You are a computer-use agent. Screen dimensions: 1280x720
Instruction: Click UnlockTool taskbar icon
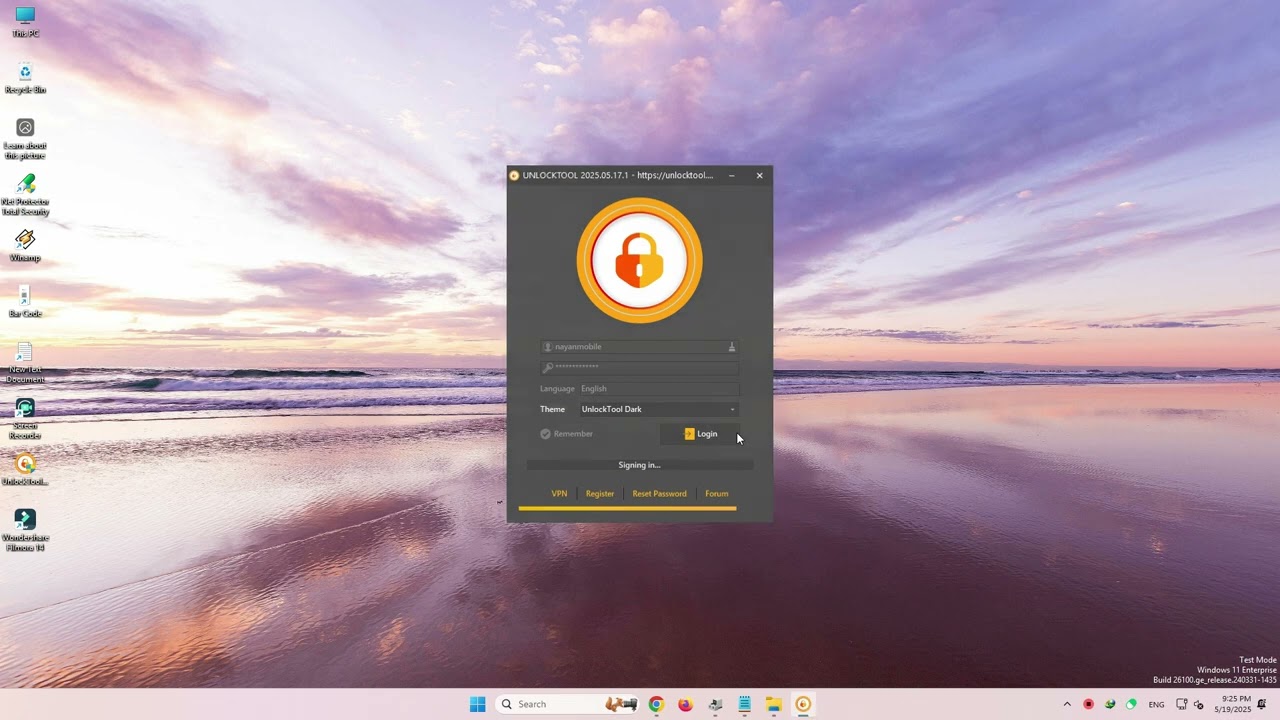803,704
